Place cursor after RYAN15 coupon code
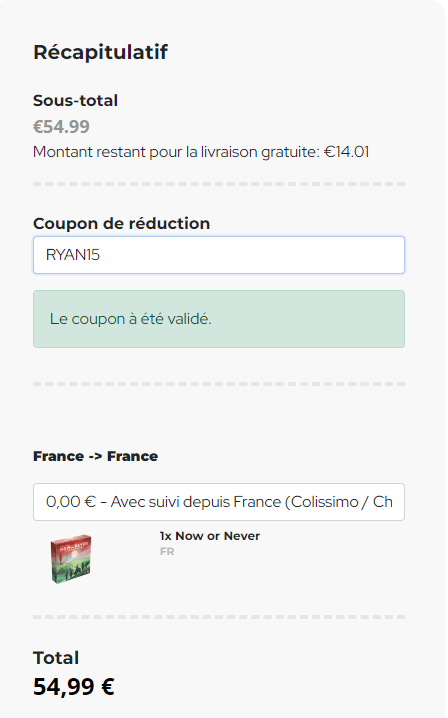448x718 pixels. 101,255
